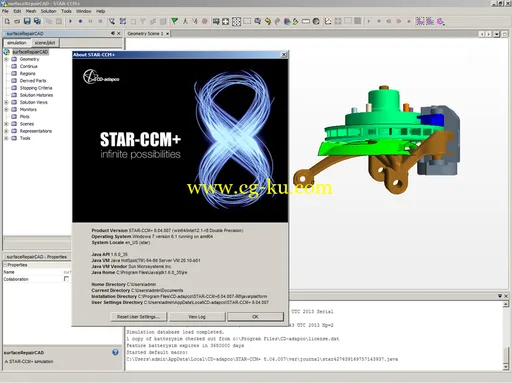Open the scene tab list dropdown arrow

click(497, 34)
